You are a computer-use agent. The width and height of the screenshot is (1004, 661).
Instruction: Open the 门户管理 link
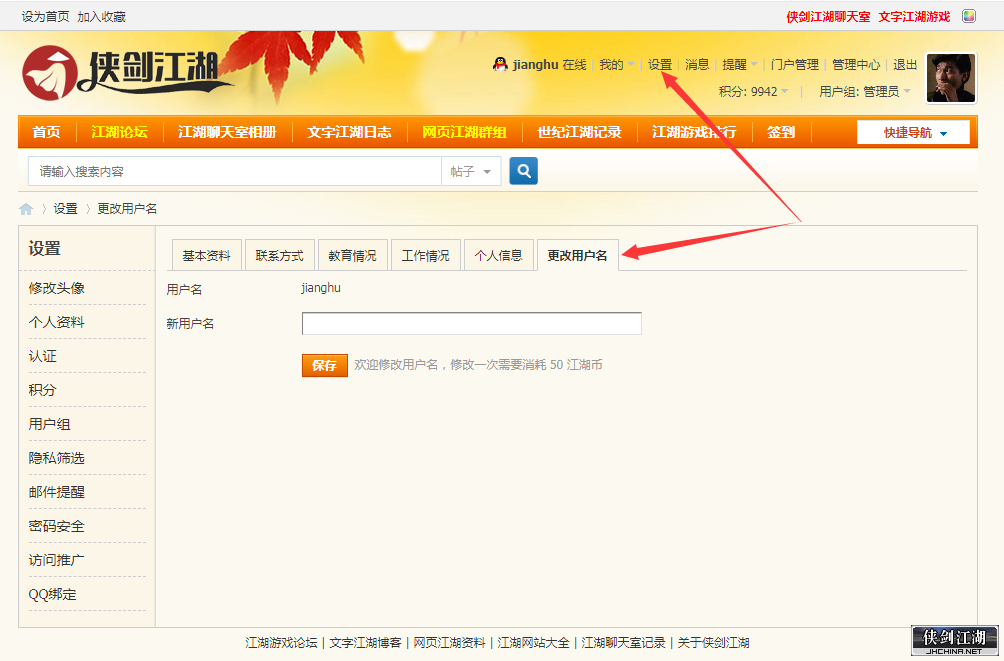pos(795,65)
